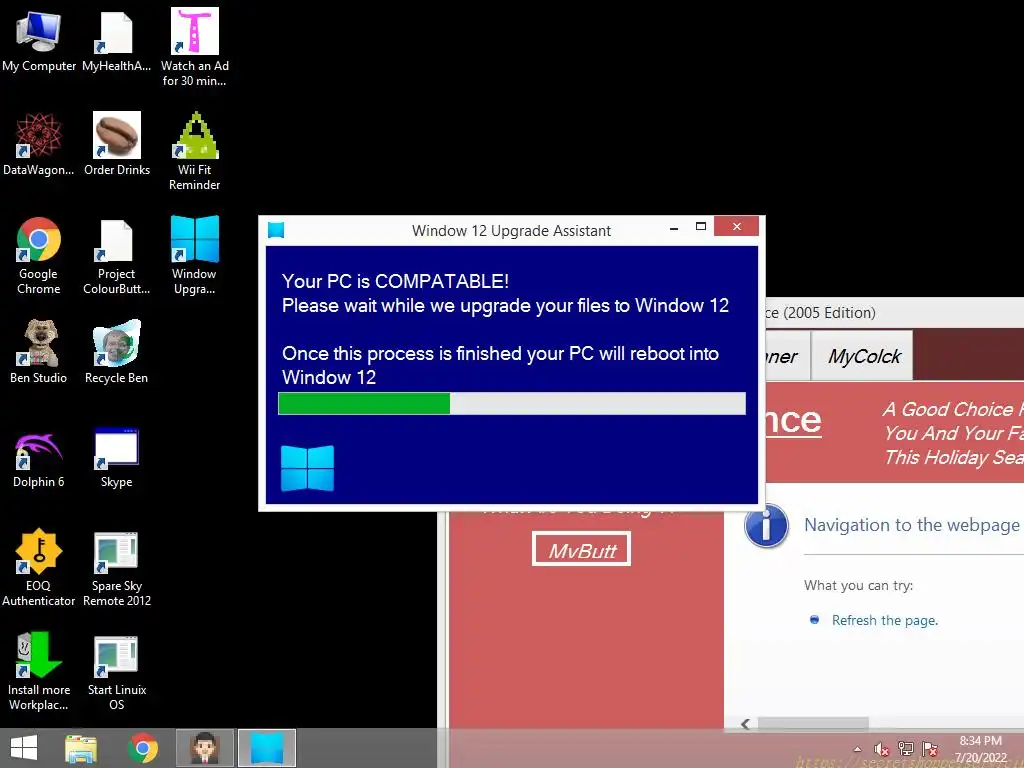
Task: Open the DataWagon desktop shortcut
Action: click(39, 145)
